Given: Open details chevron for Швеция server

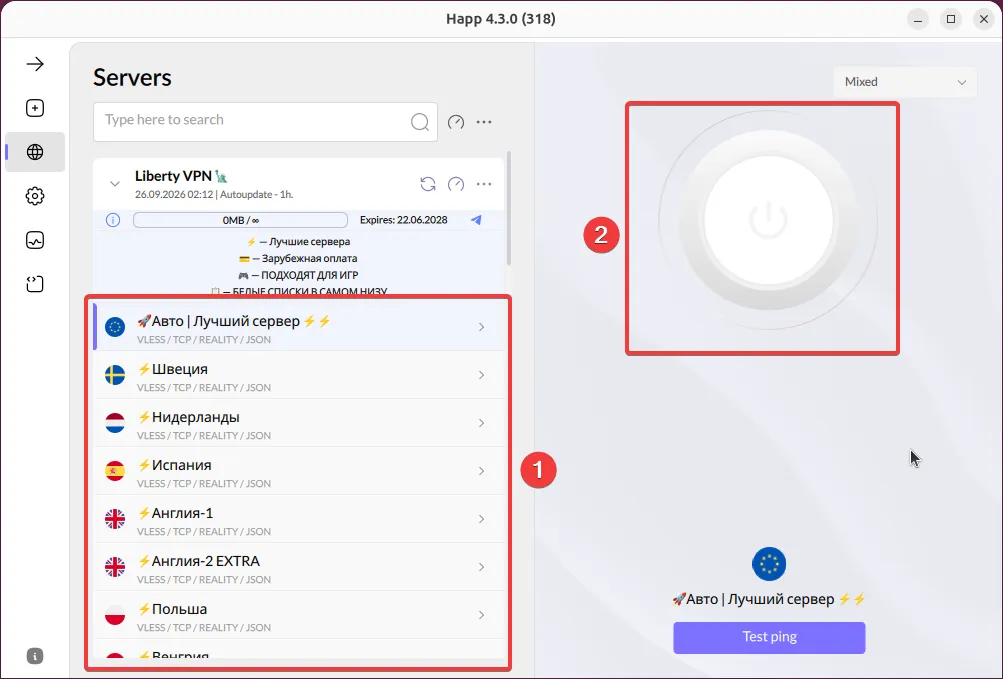Looking at the screenshot, I should 482,375.
